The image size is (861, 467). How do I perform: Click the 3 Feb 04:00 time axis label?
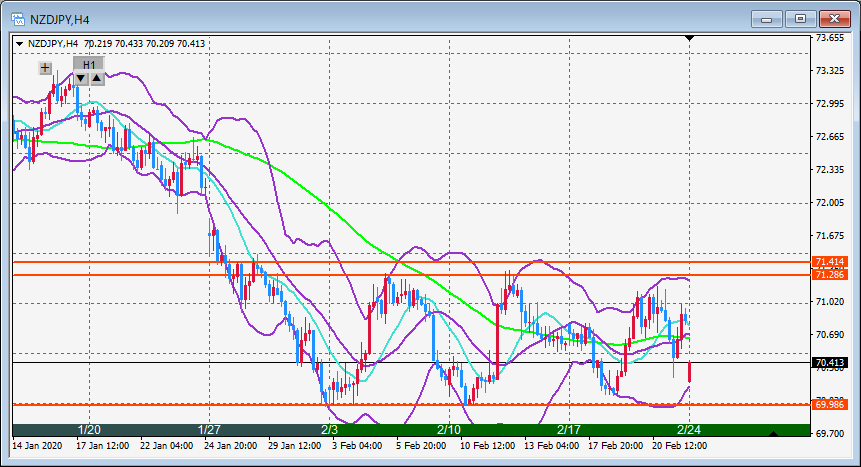[357, 446]
